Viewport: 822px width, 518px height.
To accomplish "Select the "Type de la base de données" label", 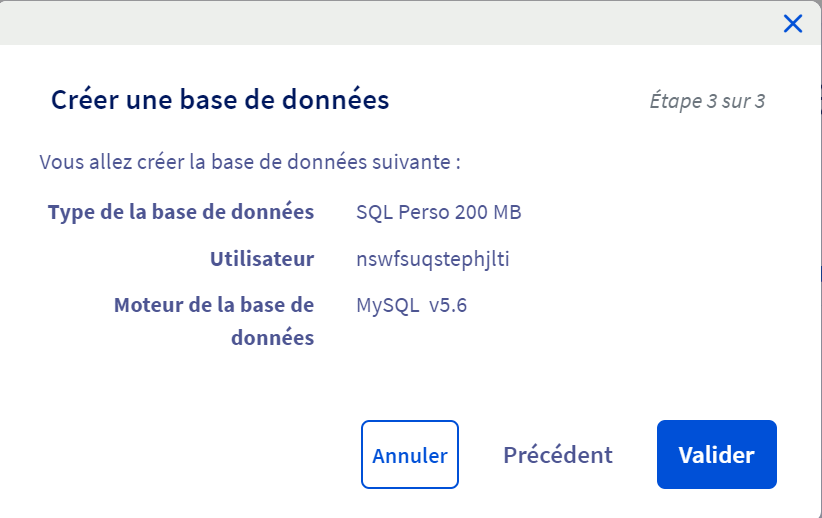I will (181, 212).
